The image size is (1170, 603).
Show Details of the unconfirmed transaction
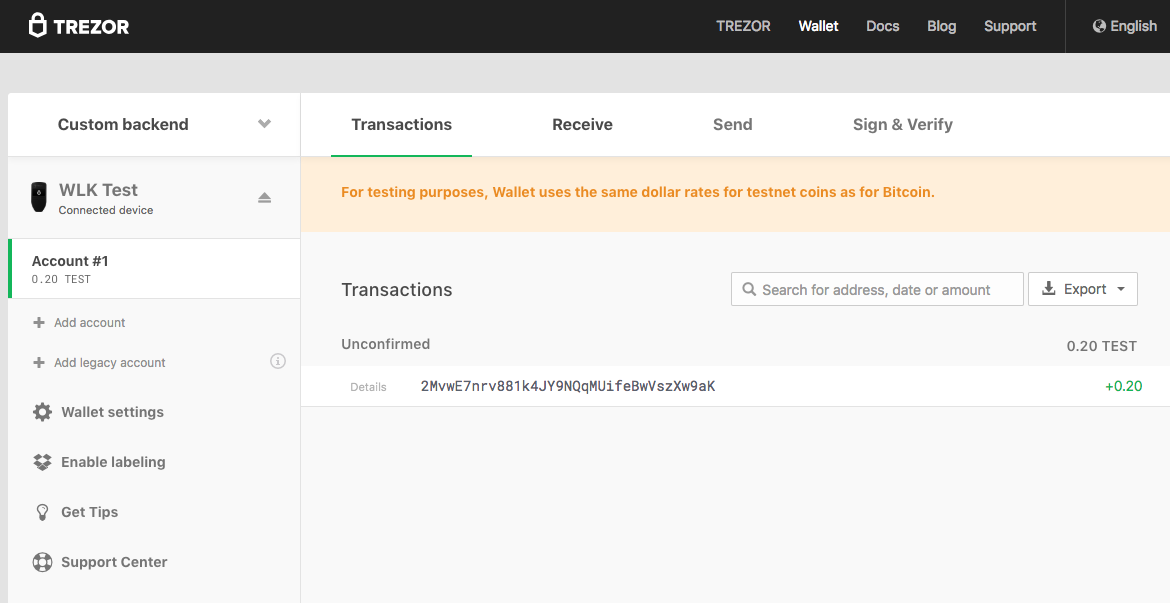(368, 387)
